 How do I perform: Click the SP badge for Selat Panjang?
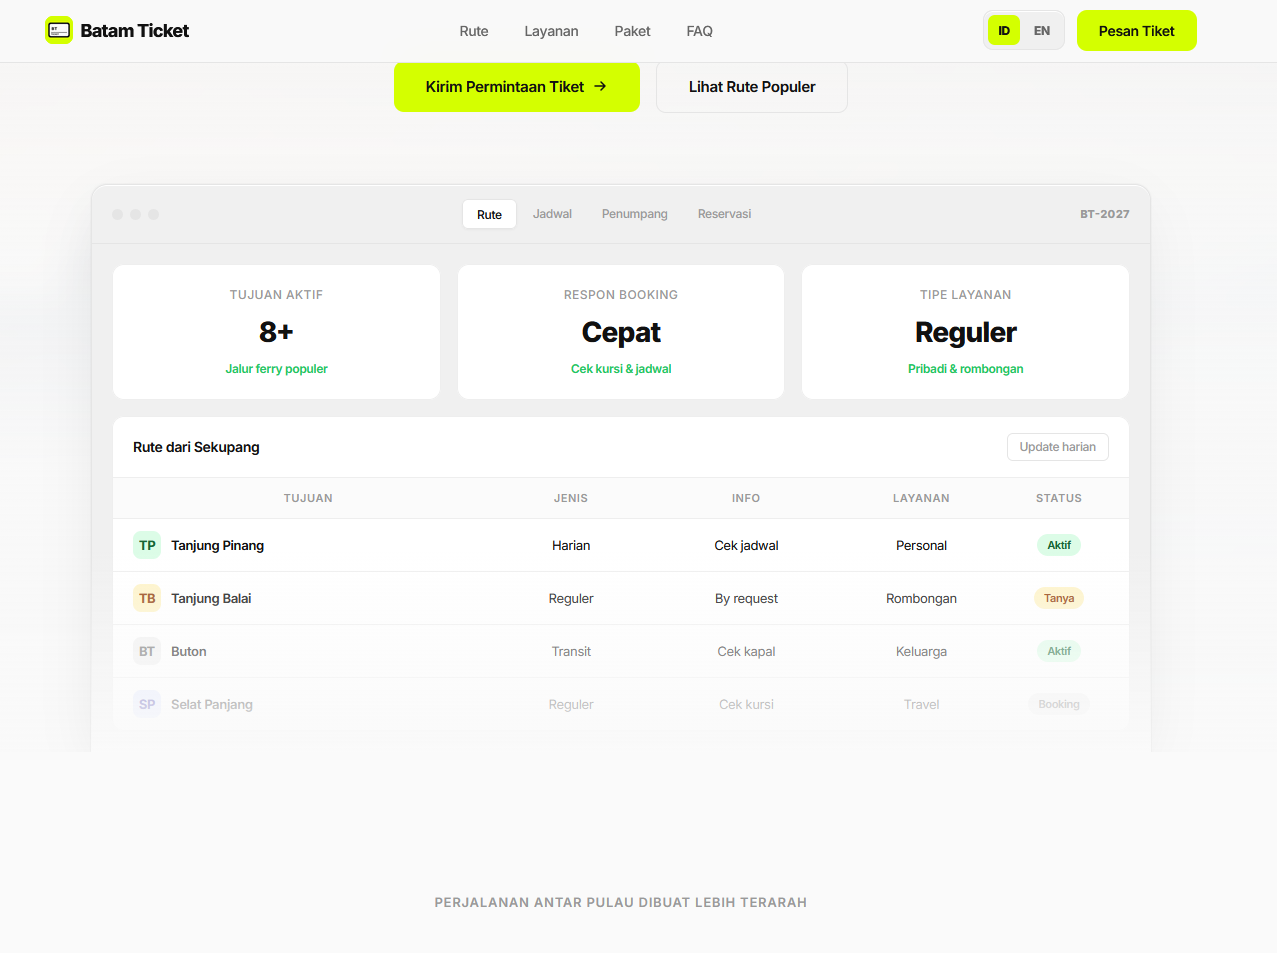tap(147, 704)
